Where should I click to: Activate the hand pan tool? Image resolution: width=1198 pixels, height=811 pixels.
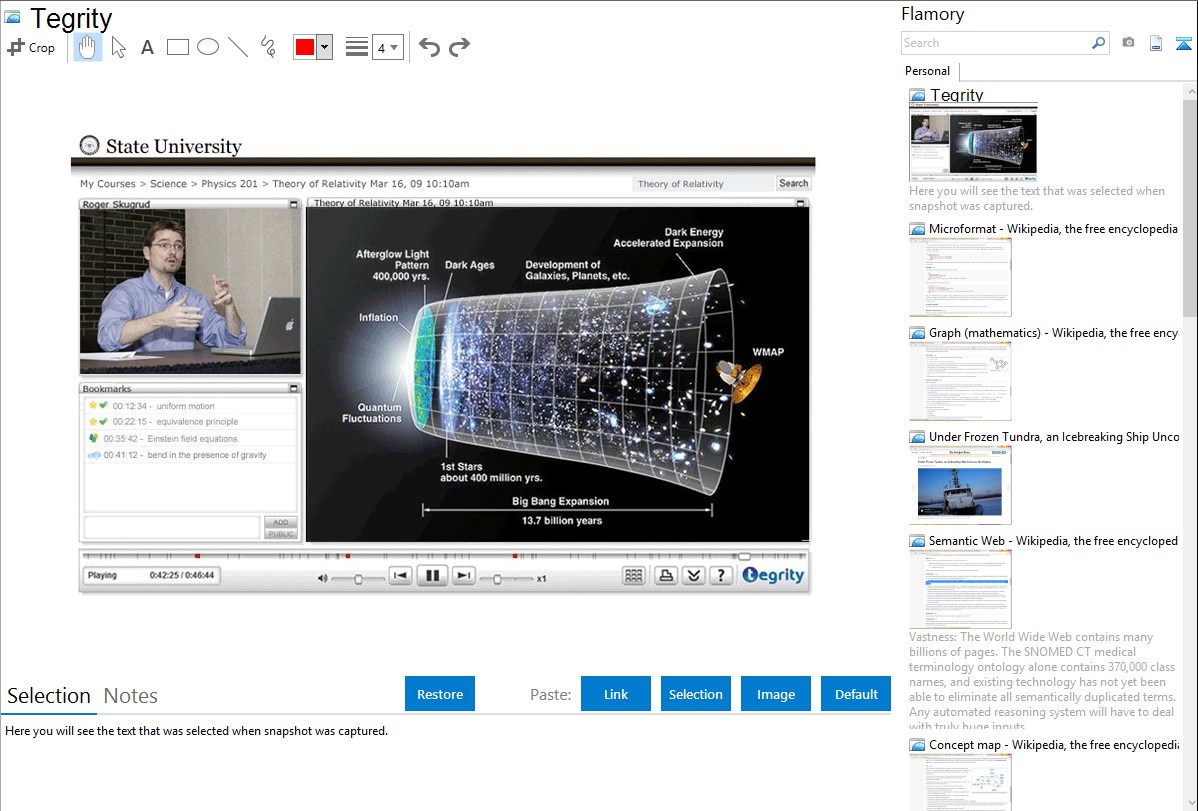tap(87, 47)
